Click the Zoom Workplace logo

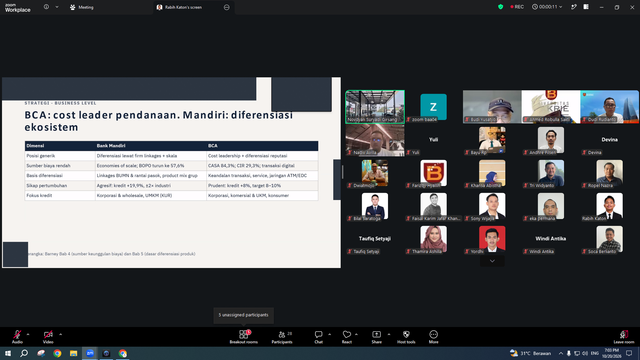pos(18,7)
